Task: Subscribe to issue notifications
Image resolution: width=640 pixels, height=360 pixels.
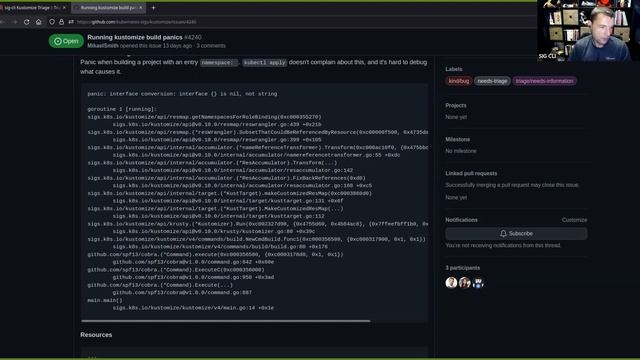Action: tap(516, 233)
